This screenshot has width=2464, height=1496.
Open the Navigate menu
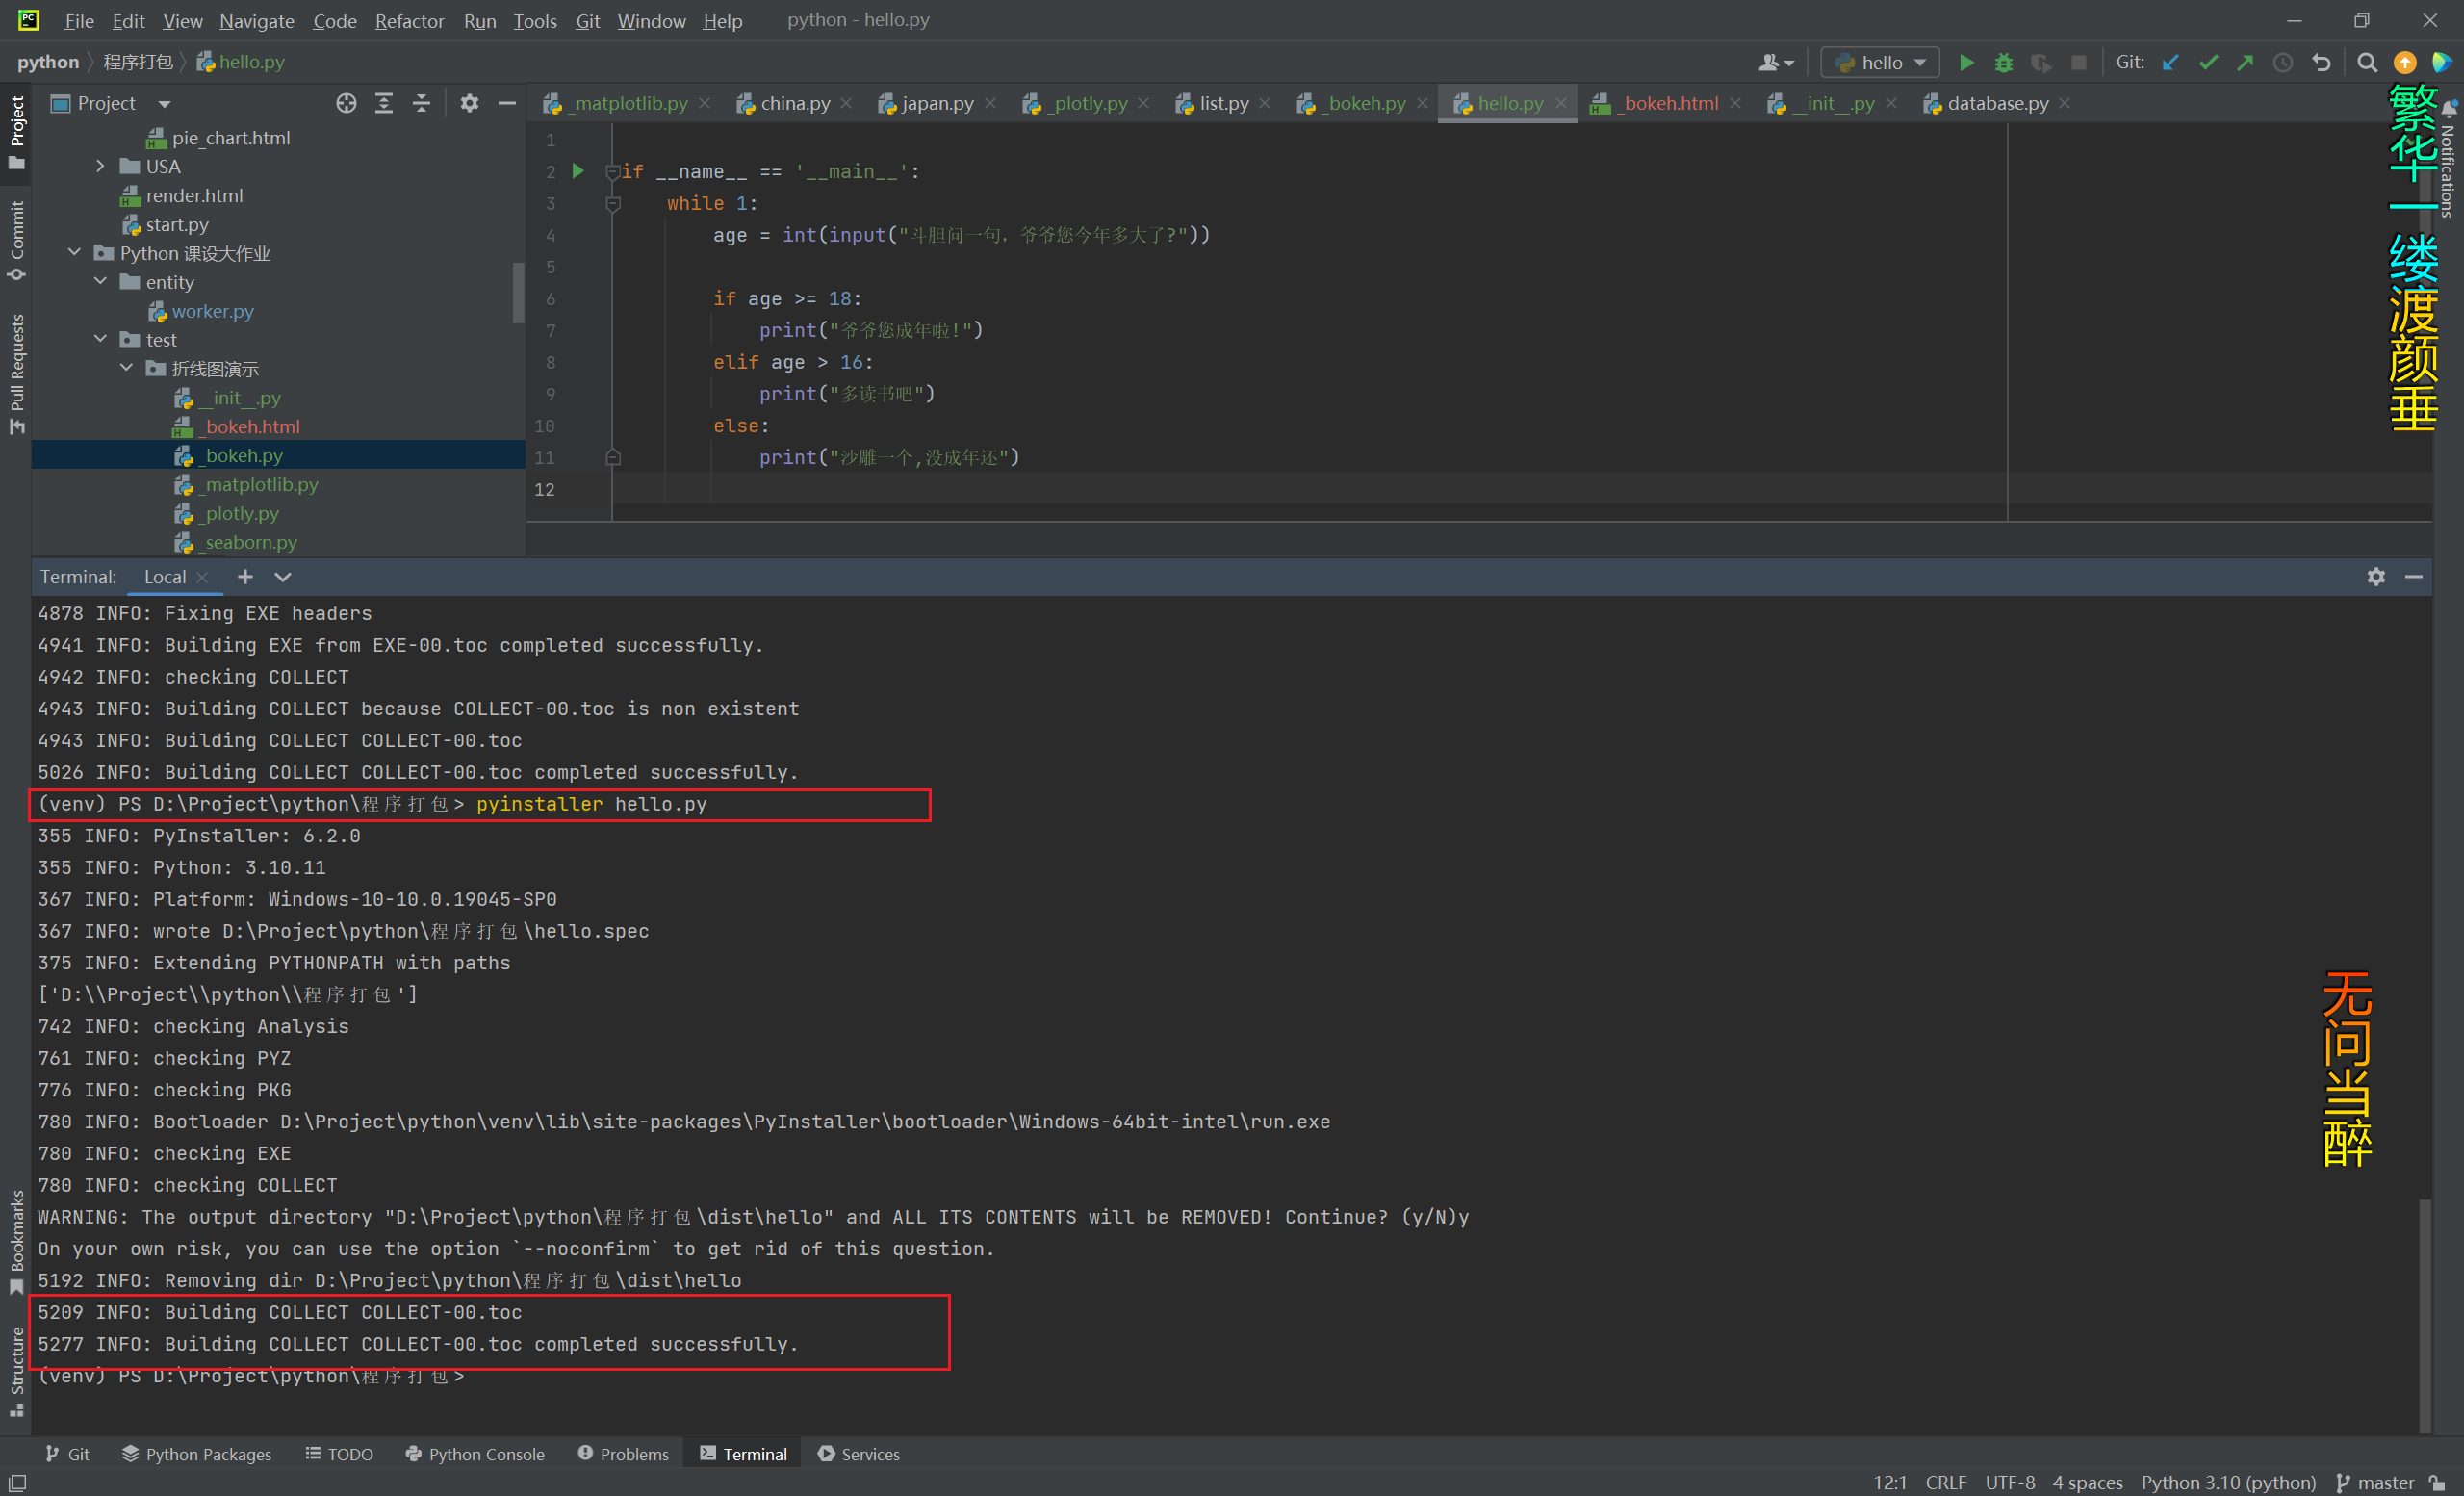click(x=257, y=21)
